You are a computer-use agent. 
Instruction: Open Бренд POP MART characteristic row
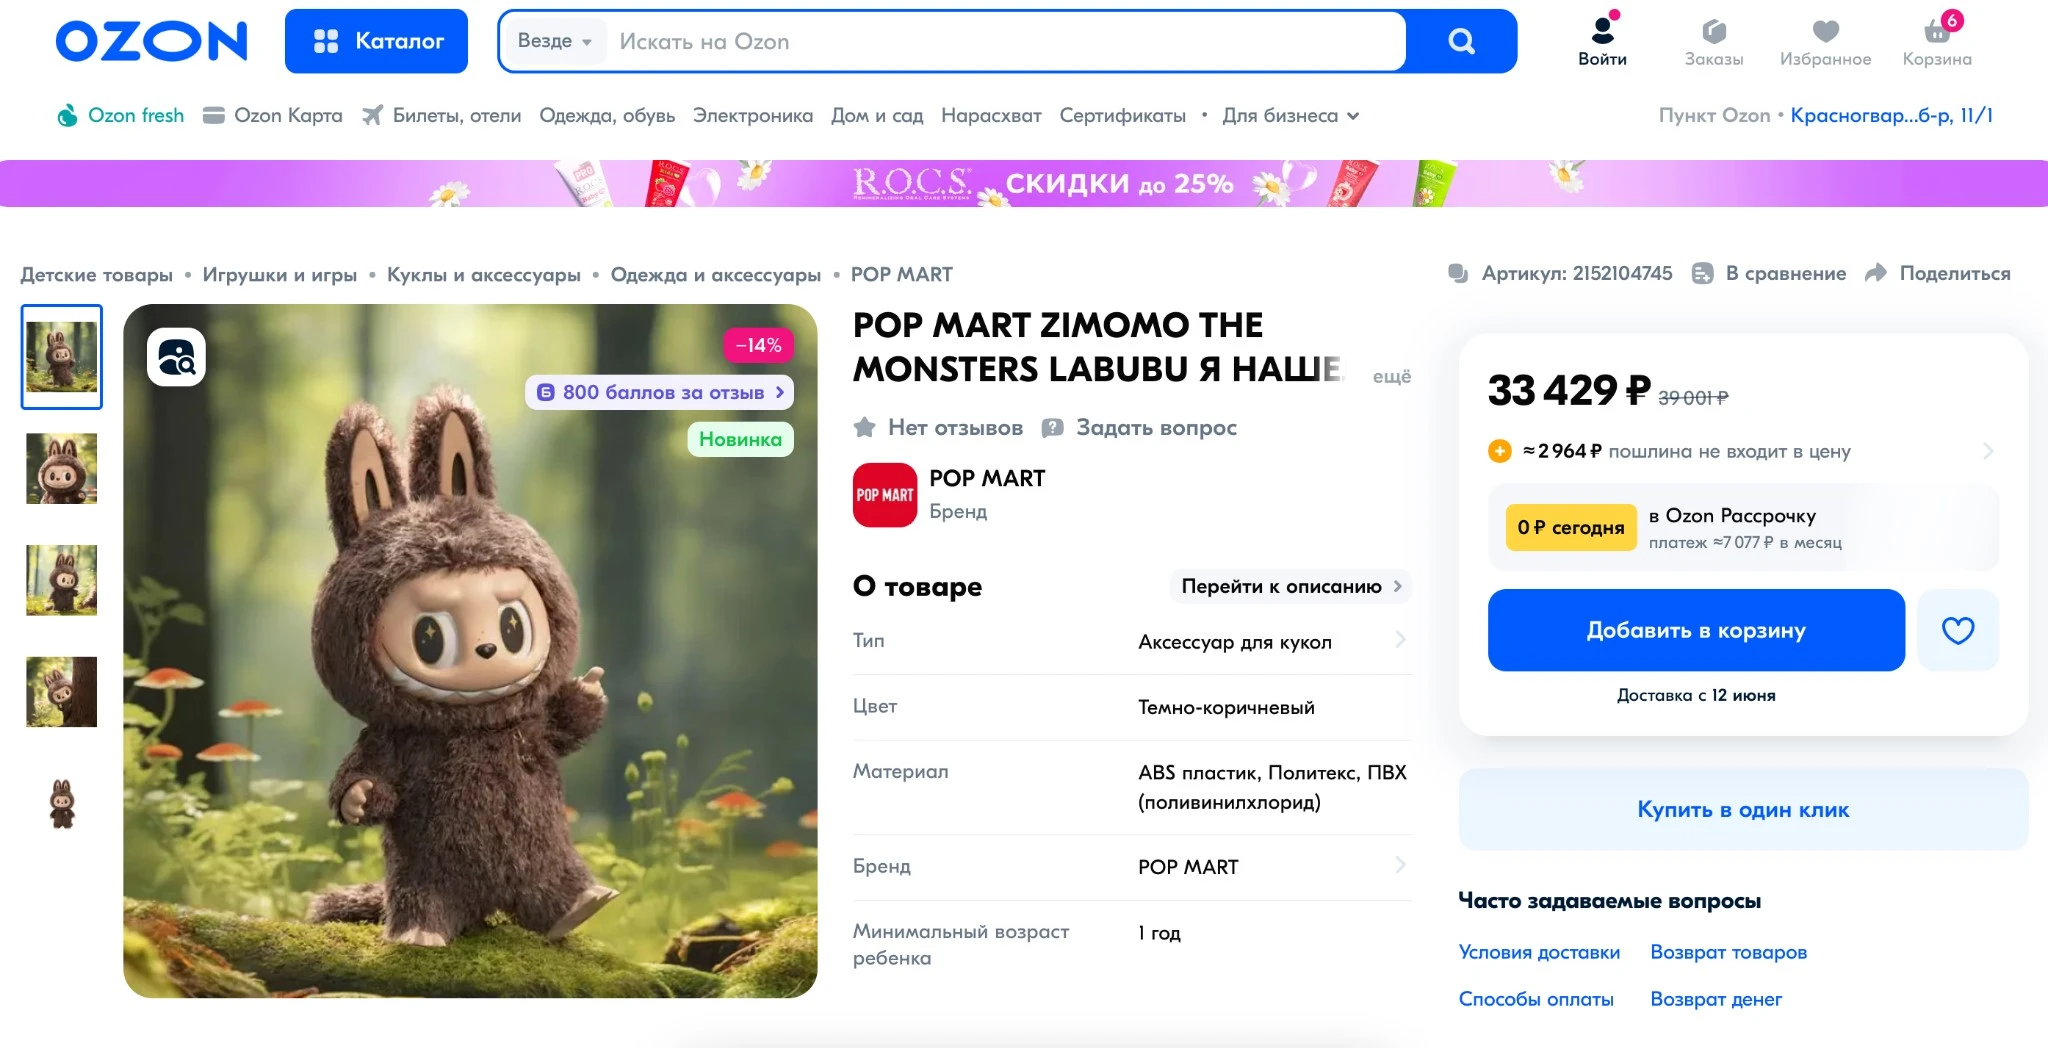pos(1132,867)
